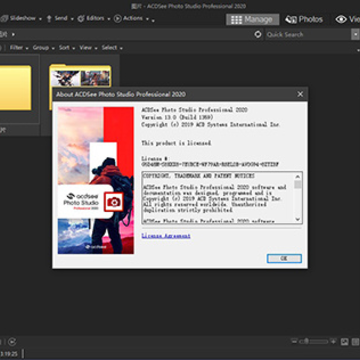Screen dimensions: 360x360
Task: Click the Send upload arrow icon
Action: coord(49,19)
